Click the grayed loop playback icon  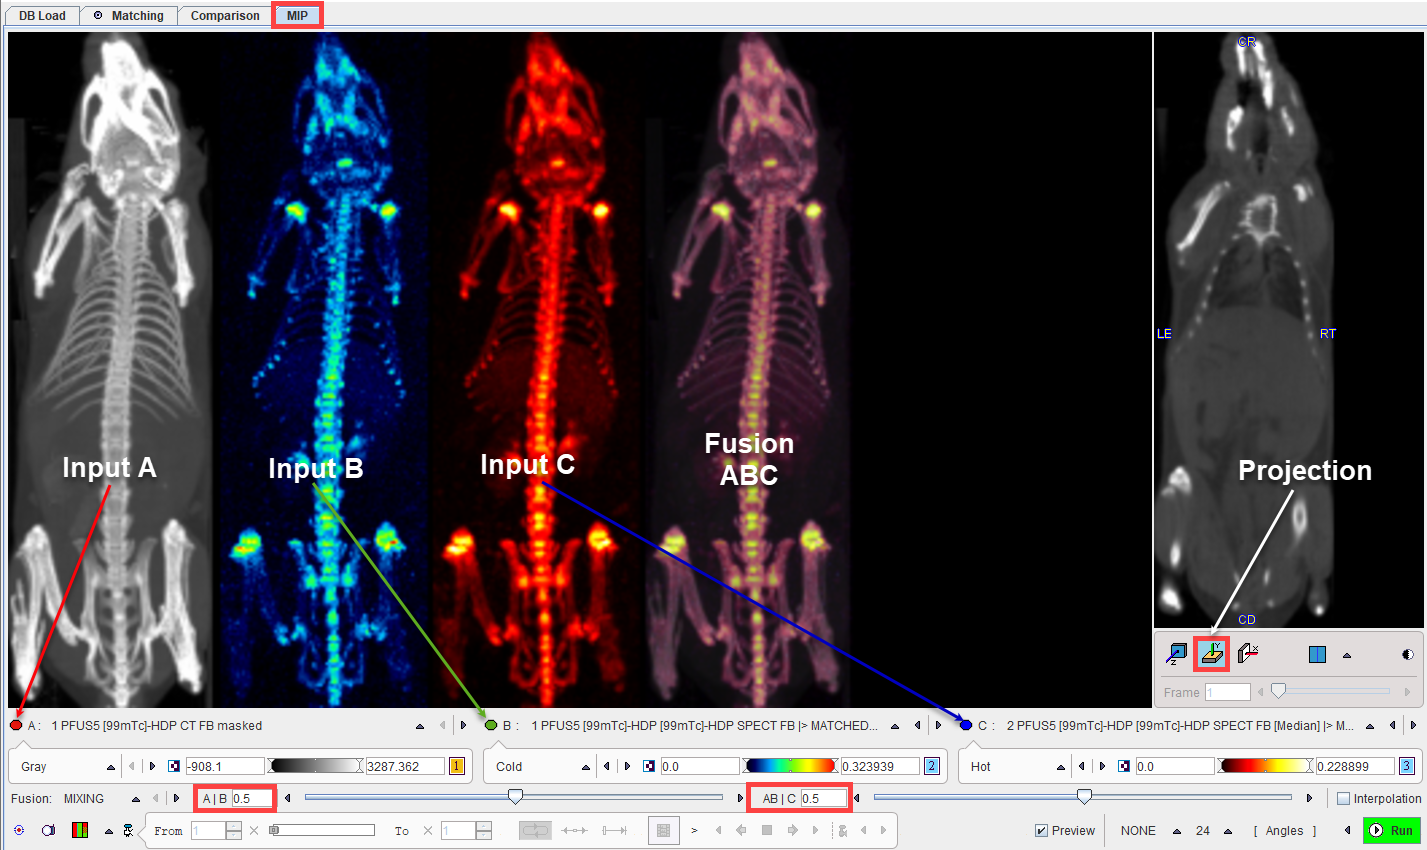[535, 830]
